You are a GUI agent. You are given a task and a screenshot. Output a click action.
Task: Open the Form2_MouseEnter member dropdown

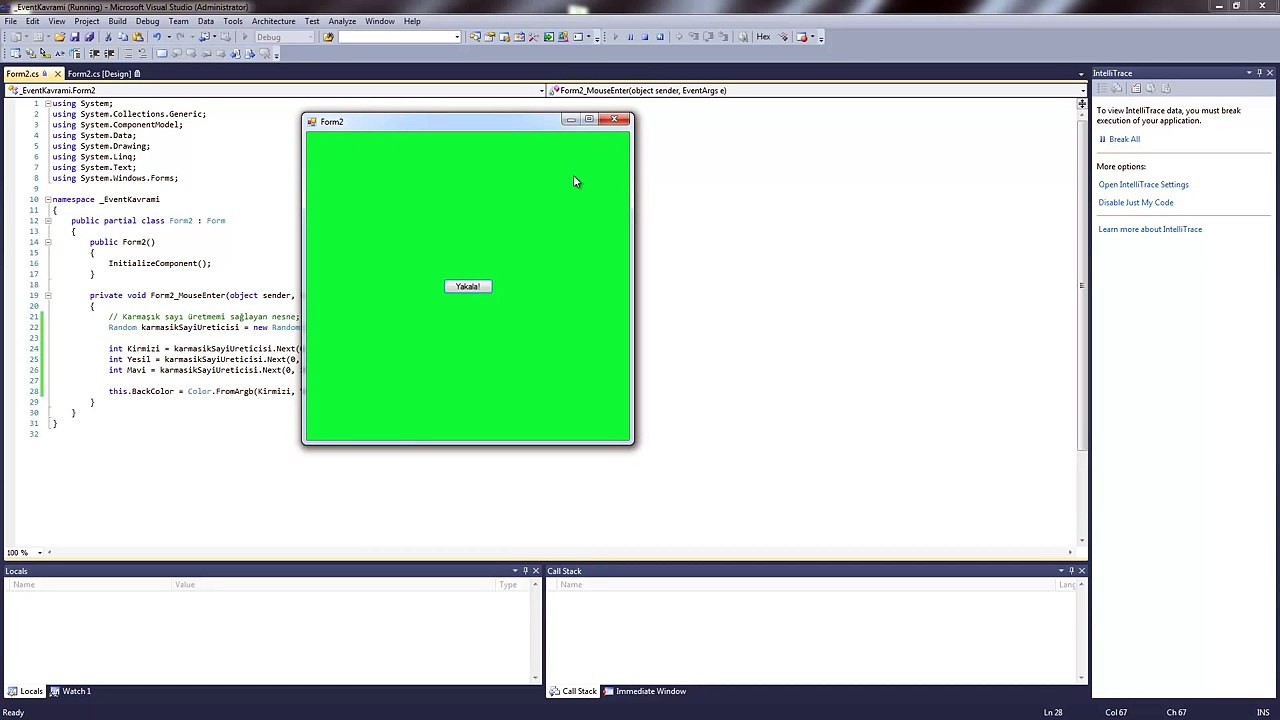pos(1081,91)
